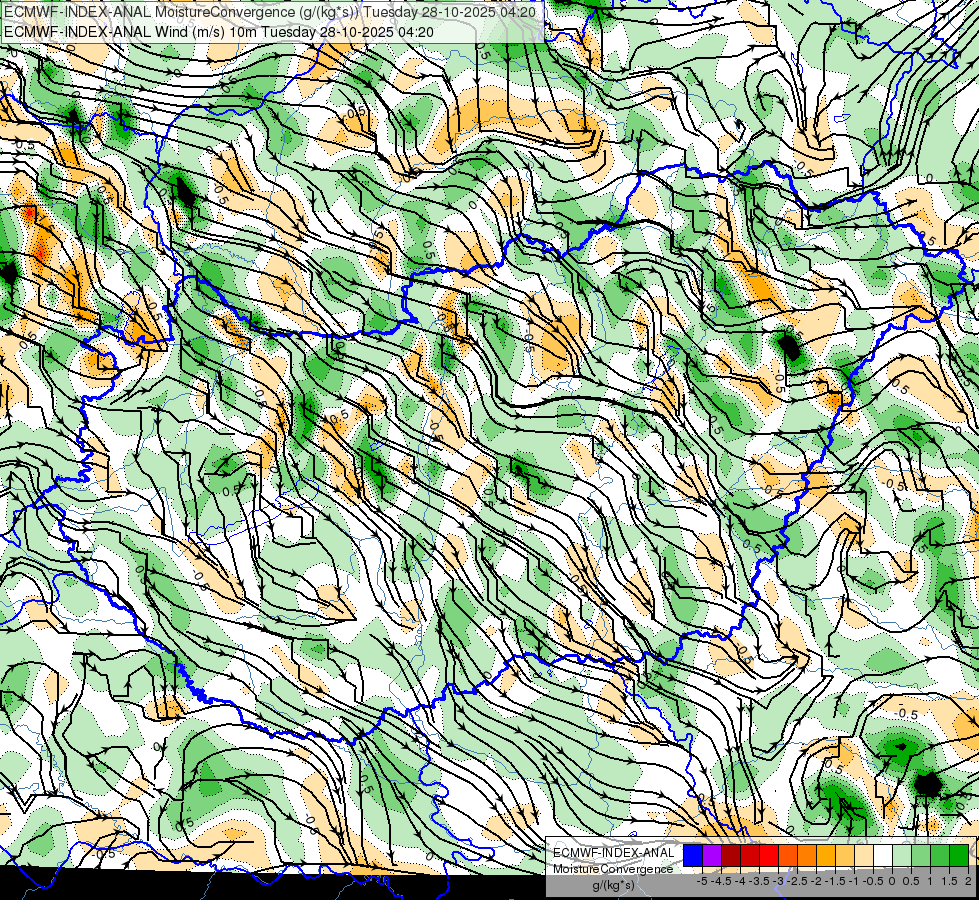Pick the purple swatch in the legend
This screenshot has height=900, width=979.
click(x=712, y=855)
